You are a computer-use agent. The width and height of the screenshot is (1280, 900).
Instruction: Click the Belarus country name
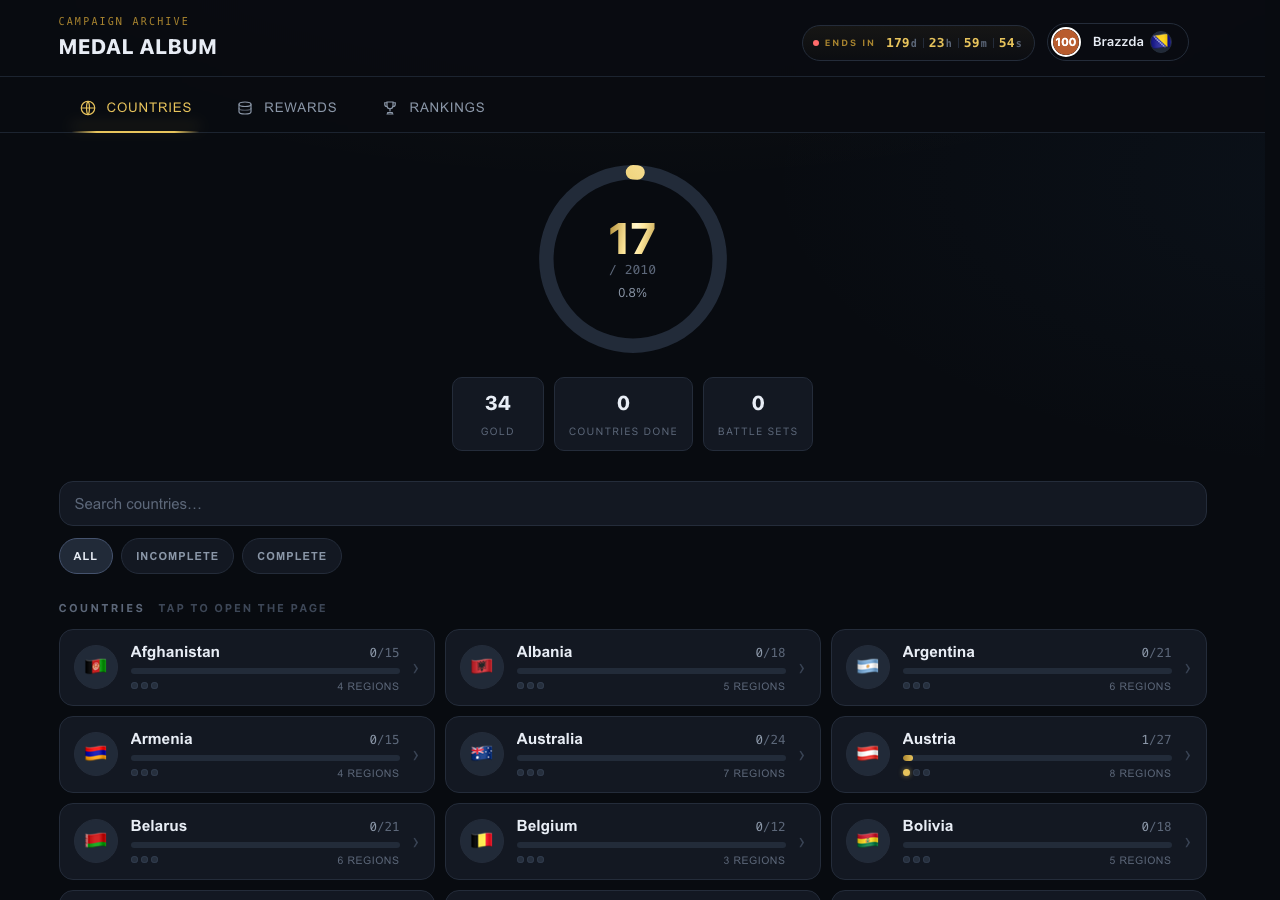[159, 826]
